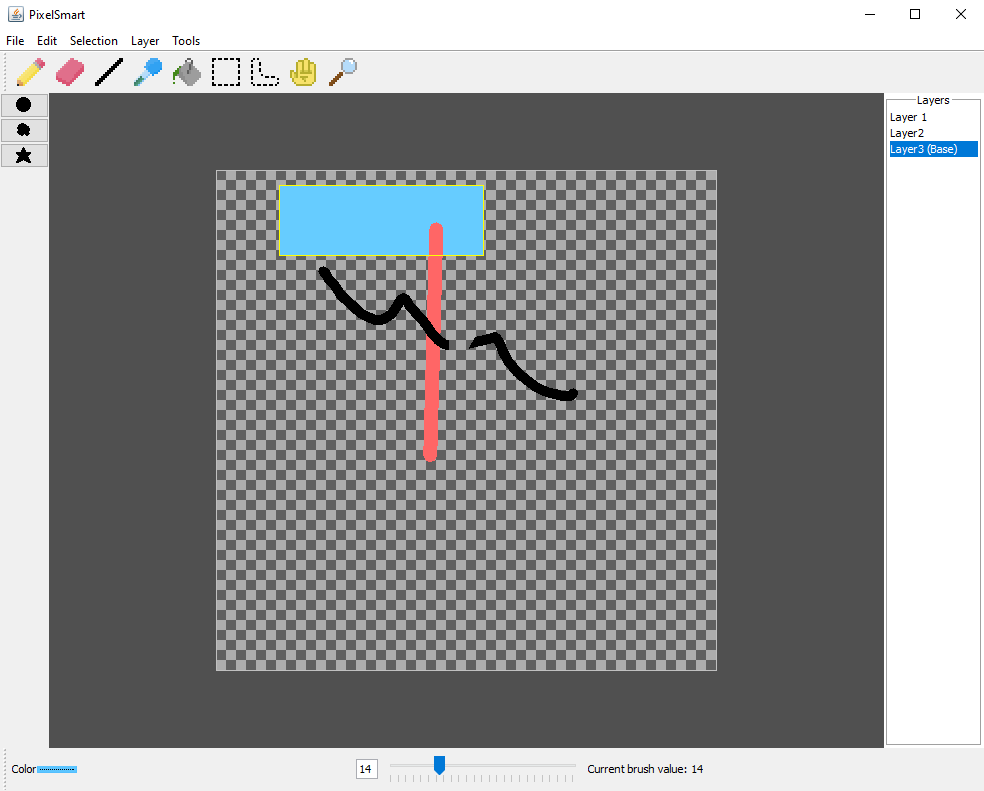Choose the Line drawing tool
The image size is (984, 791).
tap(109, 72)
